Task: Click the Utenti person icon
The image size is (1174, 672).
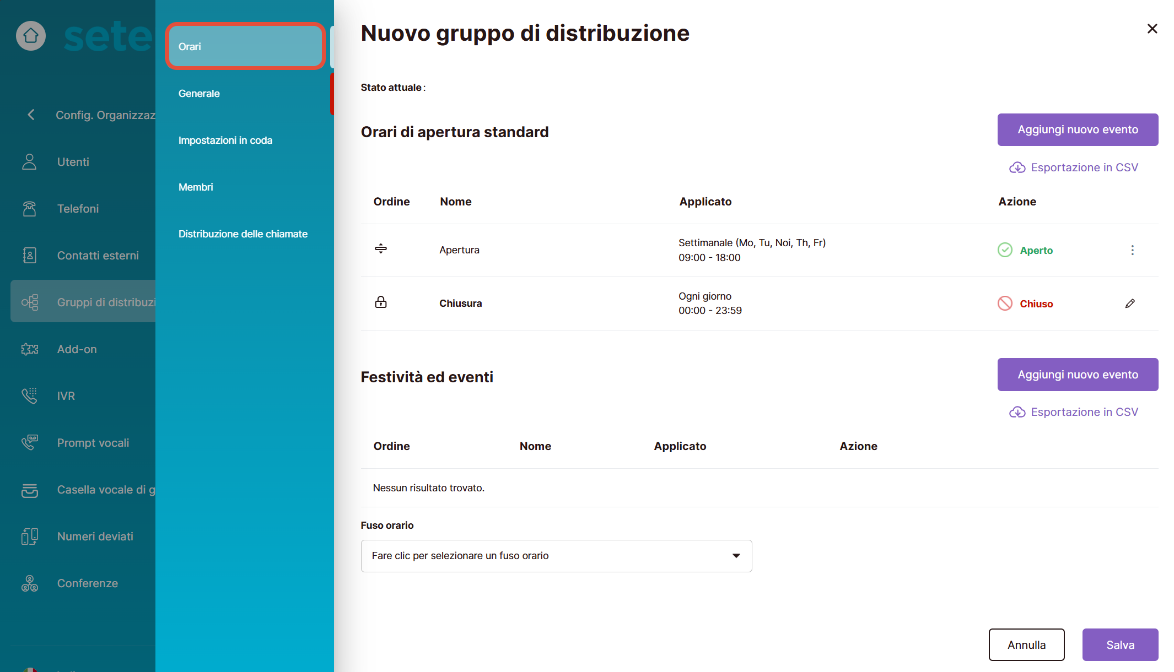Action: coord(29,162)
